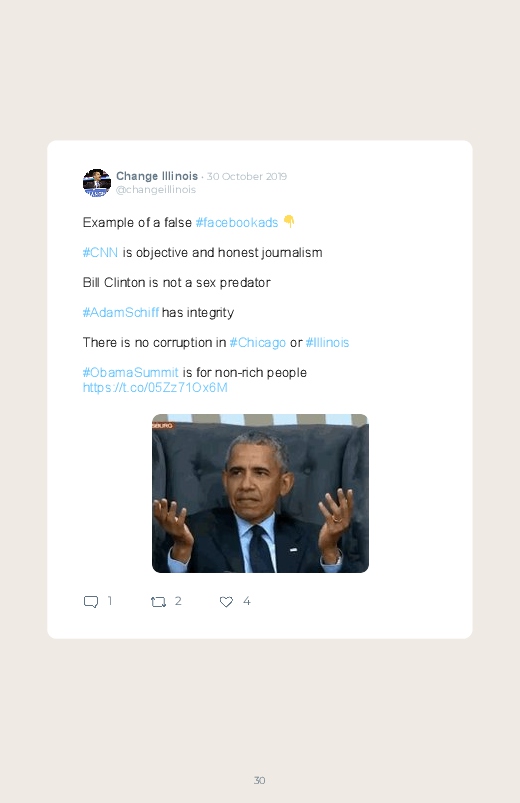This screenshot has width=520, height=803.
Task: Click the page number 30 footer
Action: coord(260,780)
